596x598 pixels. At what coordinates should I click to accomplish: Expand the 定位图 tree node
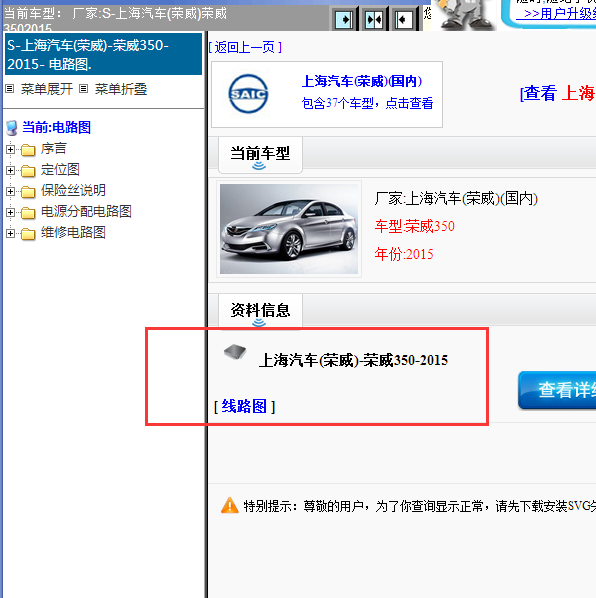point(11,170)
